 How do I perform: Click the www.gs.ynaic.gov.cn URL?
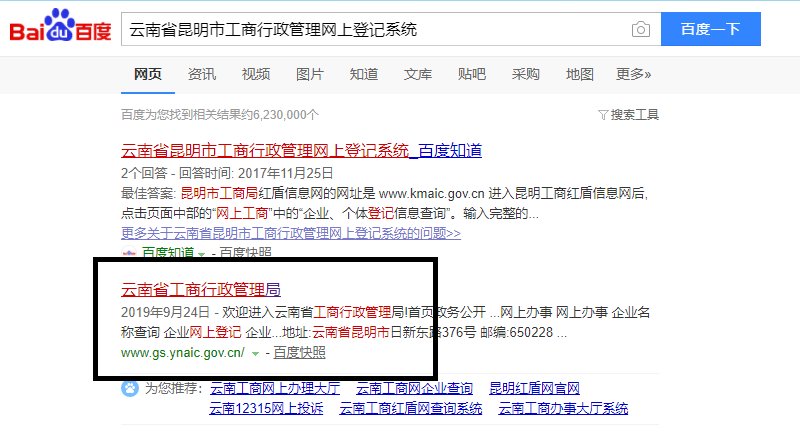click(183, 353)
